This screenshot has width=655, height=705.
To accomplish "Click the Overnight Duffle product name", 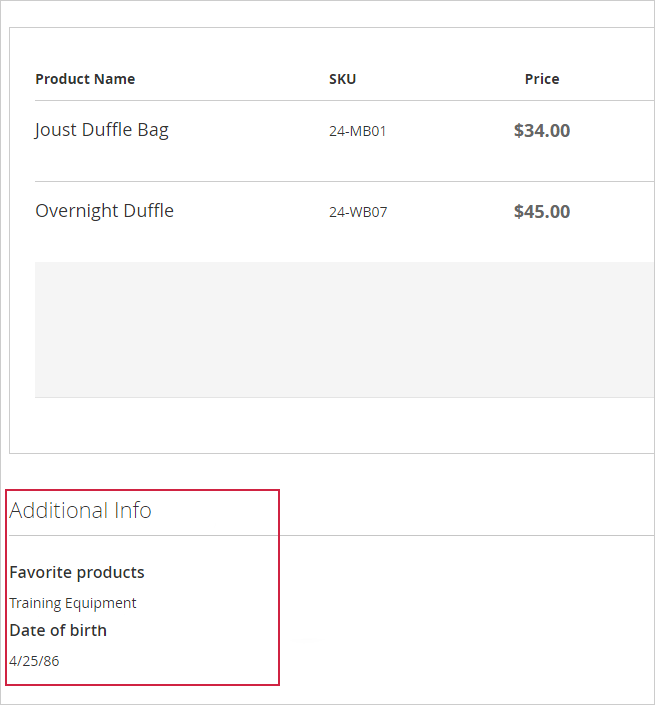I will [x=104, y=211].
